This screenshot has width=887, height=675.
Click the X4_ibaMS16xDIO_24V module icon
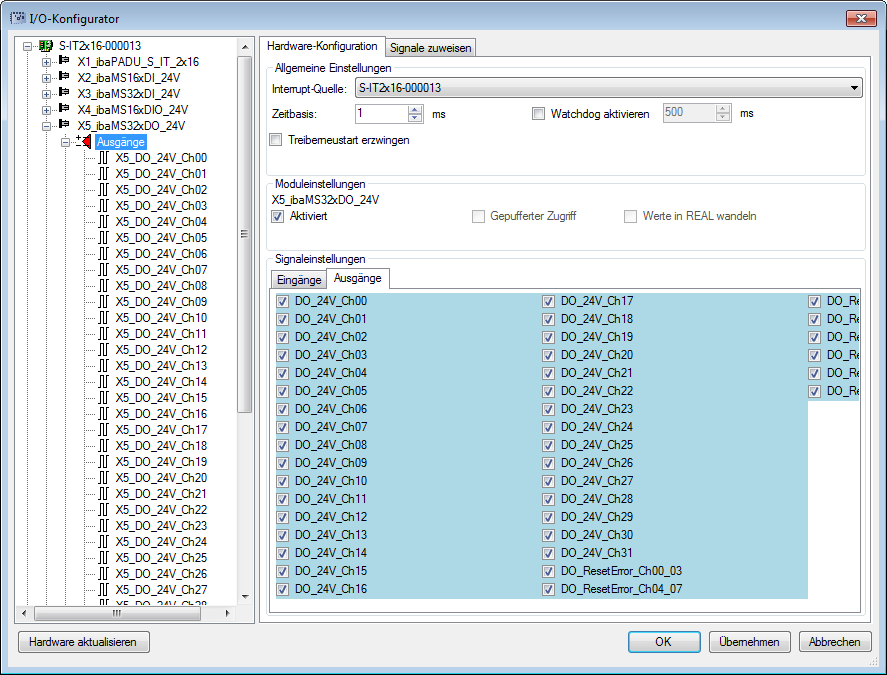65,110
